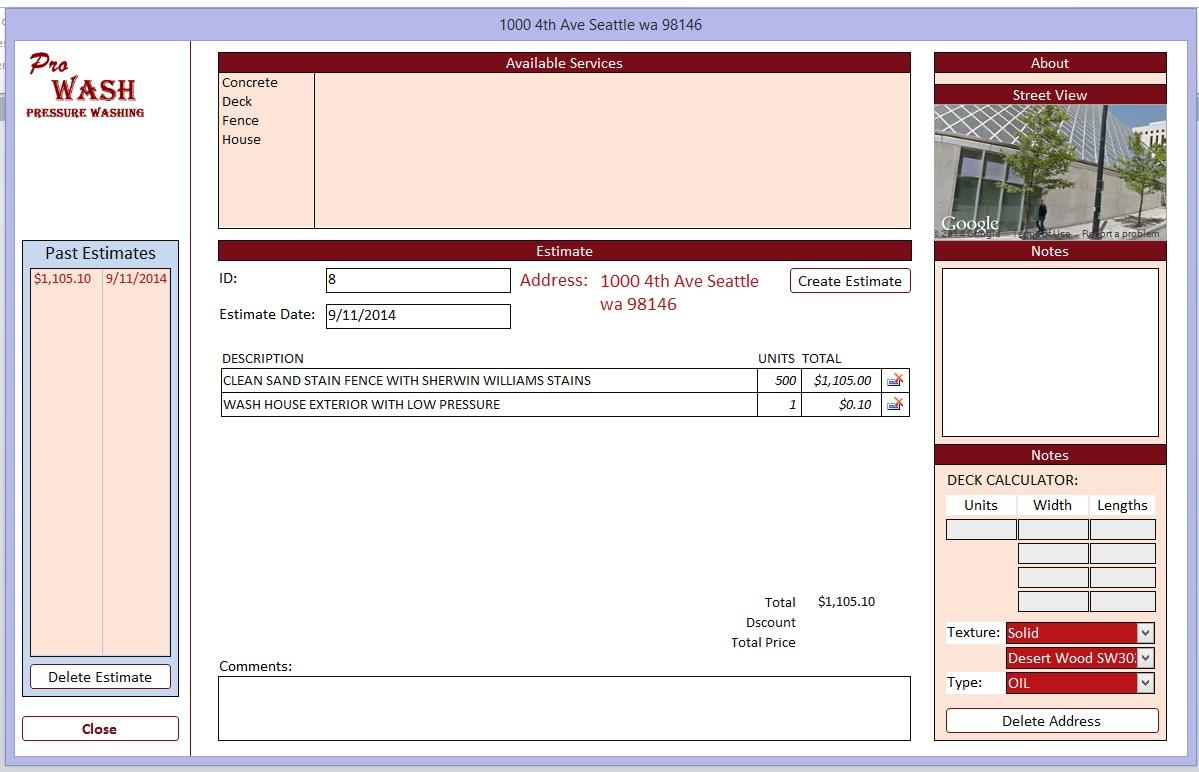The image size is (1199, 772).
Task: Click the Close button
Action: (100, 729)
